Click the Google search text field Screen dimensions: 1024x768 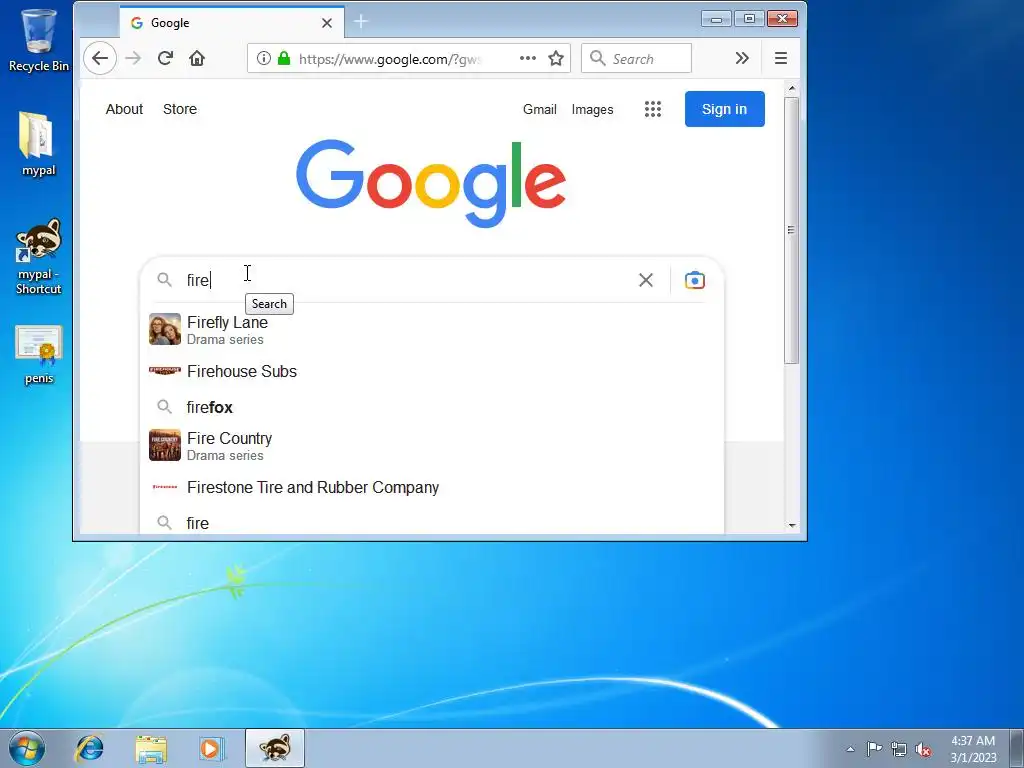405,280
